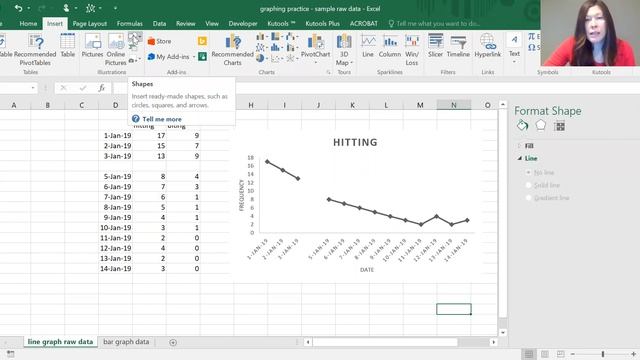Open Recommended Charts

coord(232,50)
